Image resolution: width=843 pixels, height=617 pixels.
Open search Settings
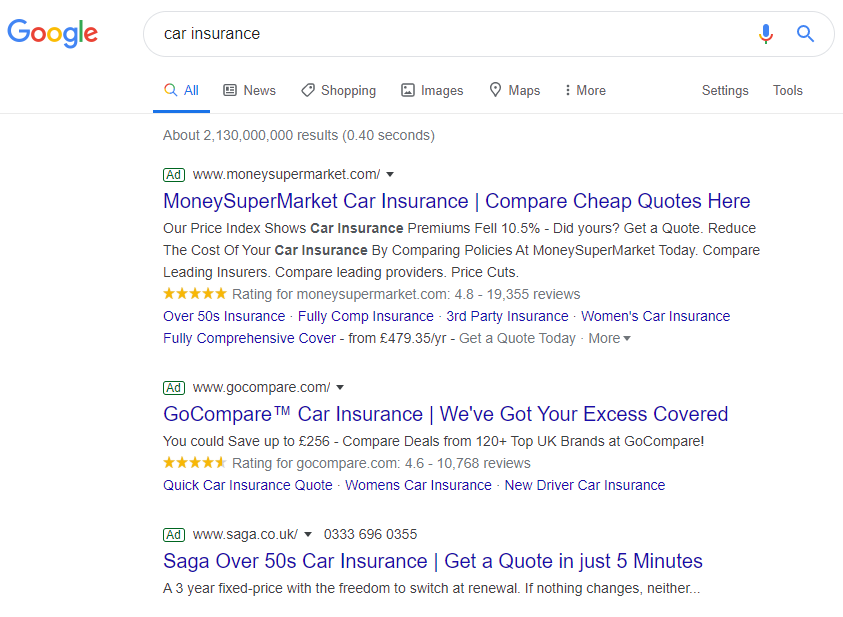(725, 90)
